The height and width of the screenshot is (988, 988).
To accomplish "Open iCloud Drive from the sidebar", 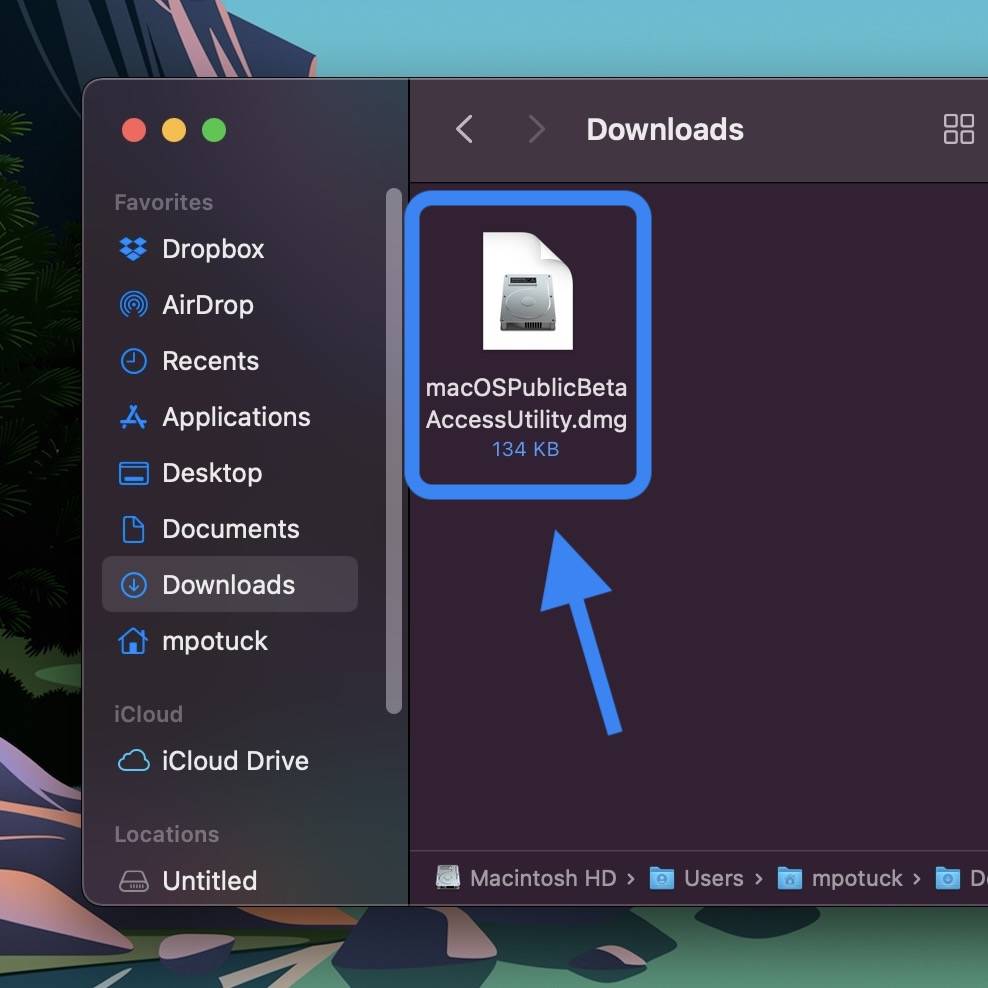I will pyautogui.click(x=235, y=761).
